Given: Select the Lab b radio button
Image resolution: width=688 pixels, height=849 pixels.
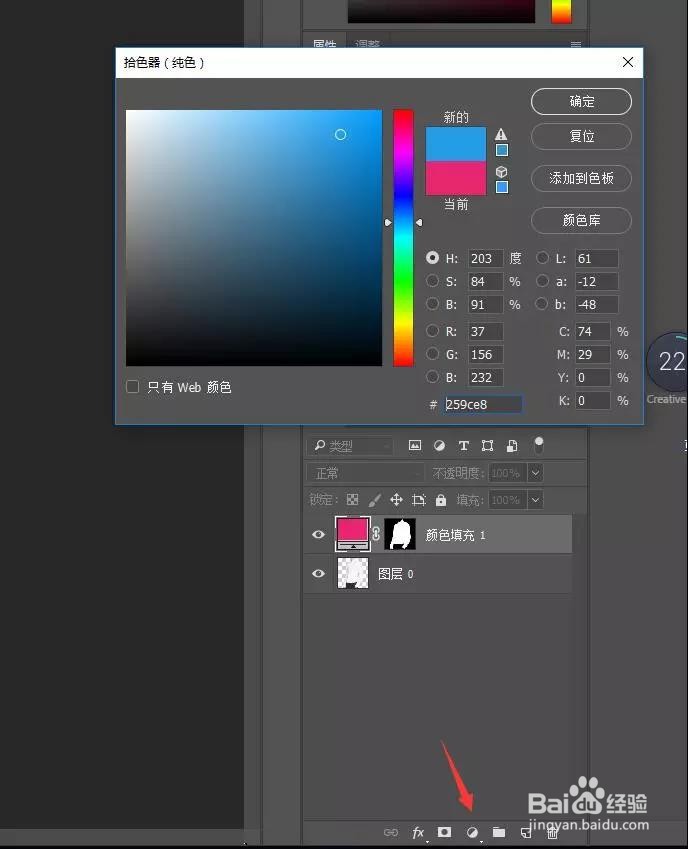Looking at the screenshot, I should click(542, 304).
